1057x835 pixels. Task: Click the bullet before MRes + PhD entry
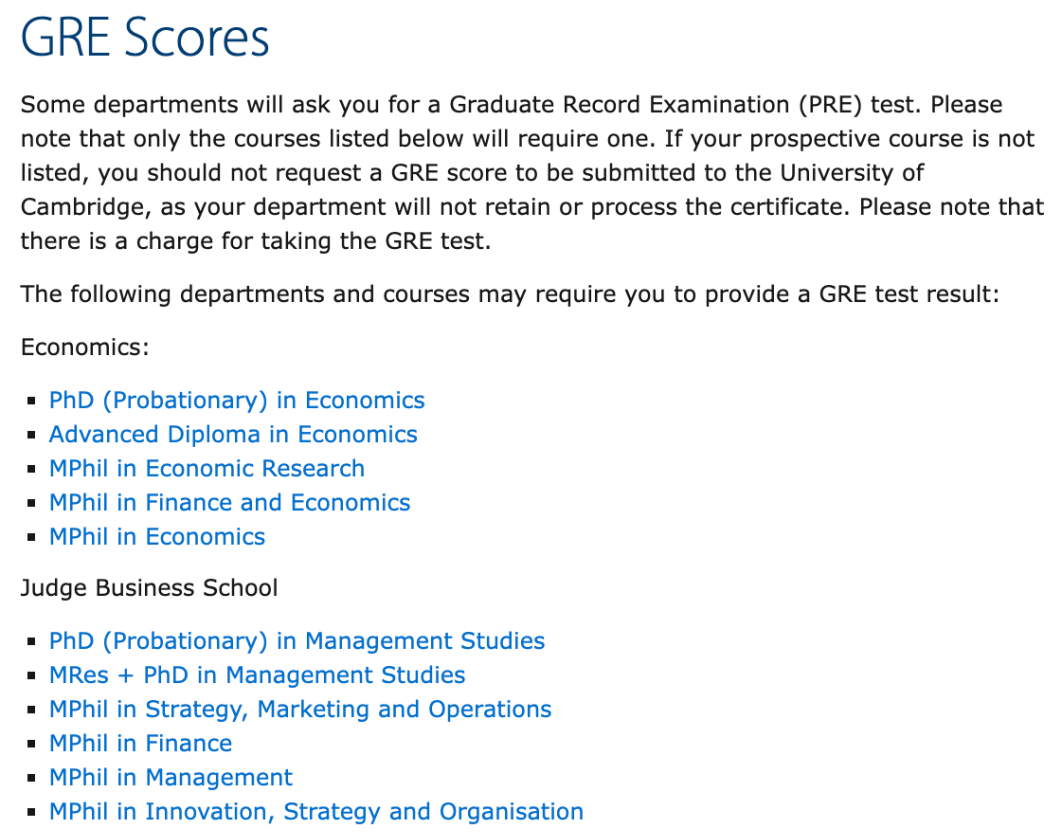34,676
